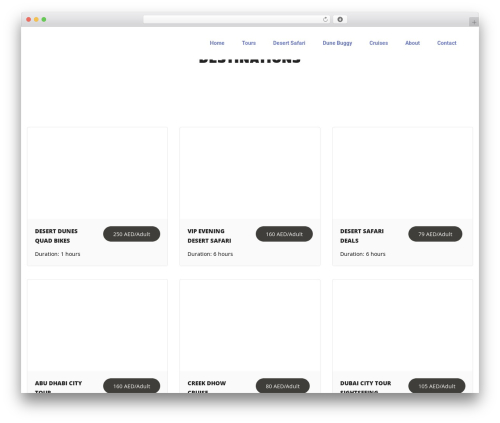Open the Desert Safari Deals title
The width and height of the screenshot is (500, 423).
point(362,236)
